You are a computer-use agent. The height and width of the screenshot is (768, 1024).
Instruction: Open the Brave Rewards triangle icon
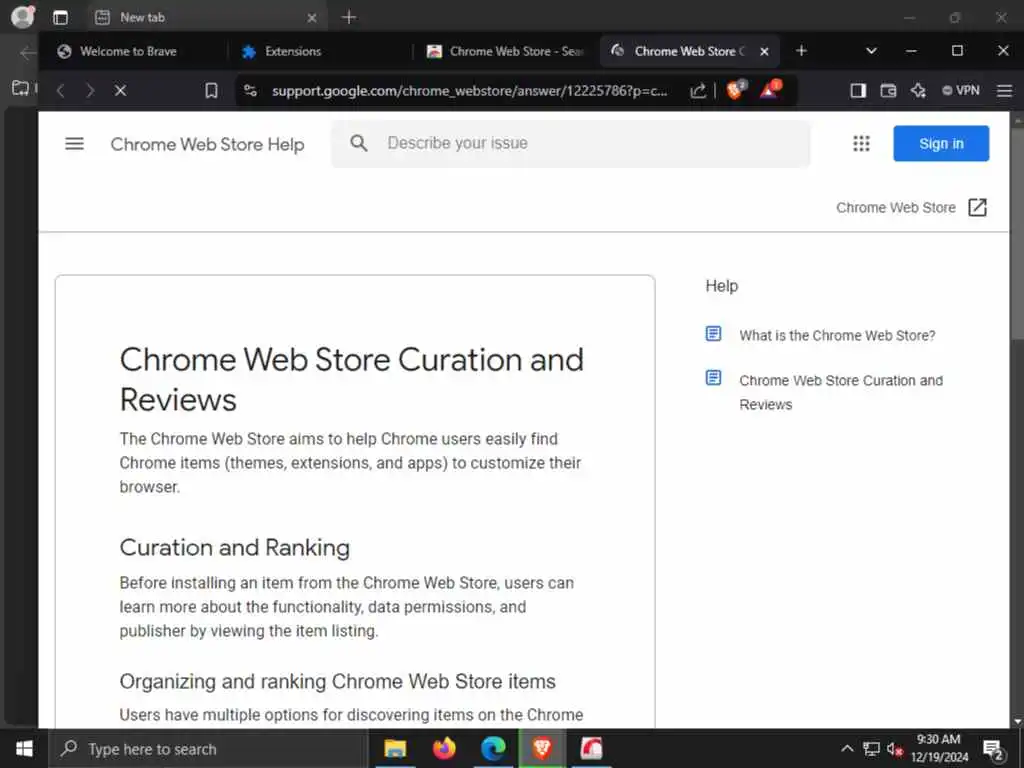770,89
